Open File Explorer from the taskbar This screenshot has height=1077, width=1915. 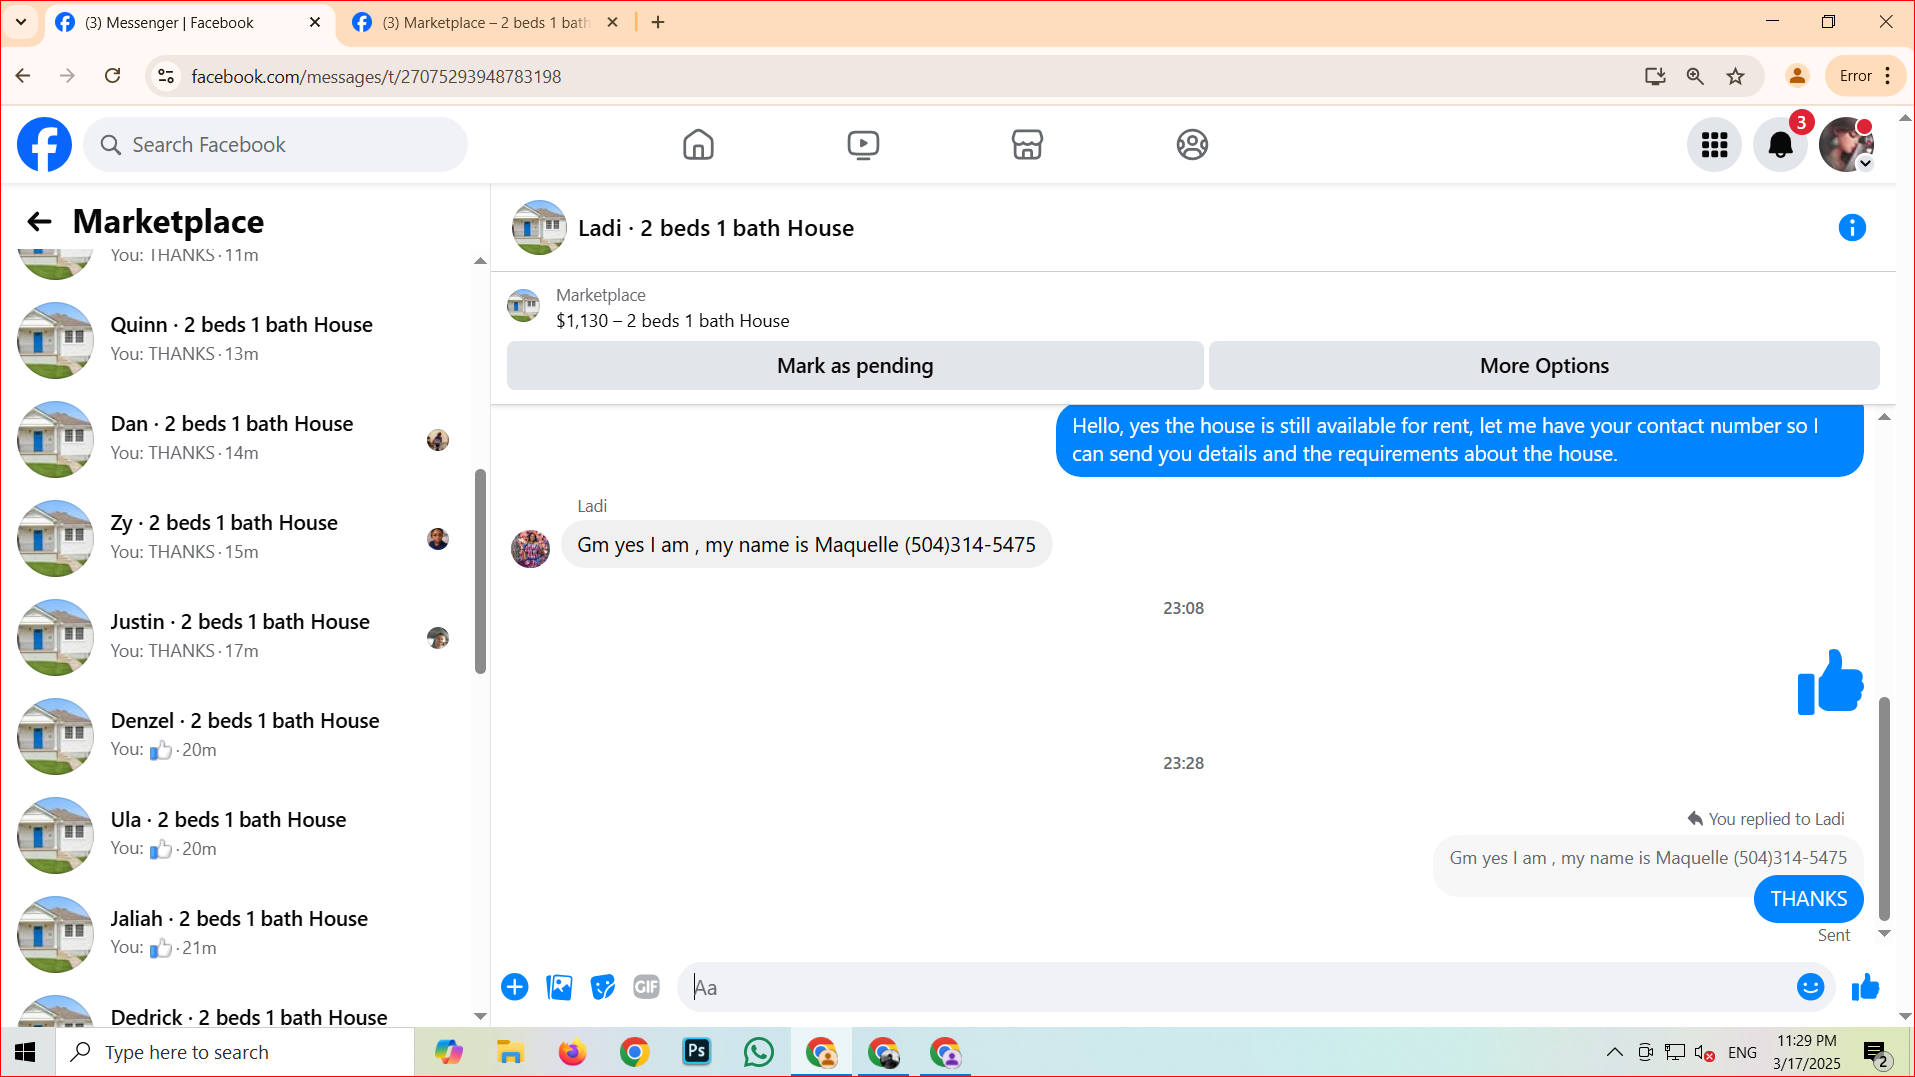click(x=510, y=1053)
